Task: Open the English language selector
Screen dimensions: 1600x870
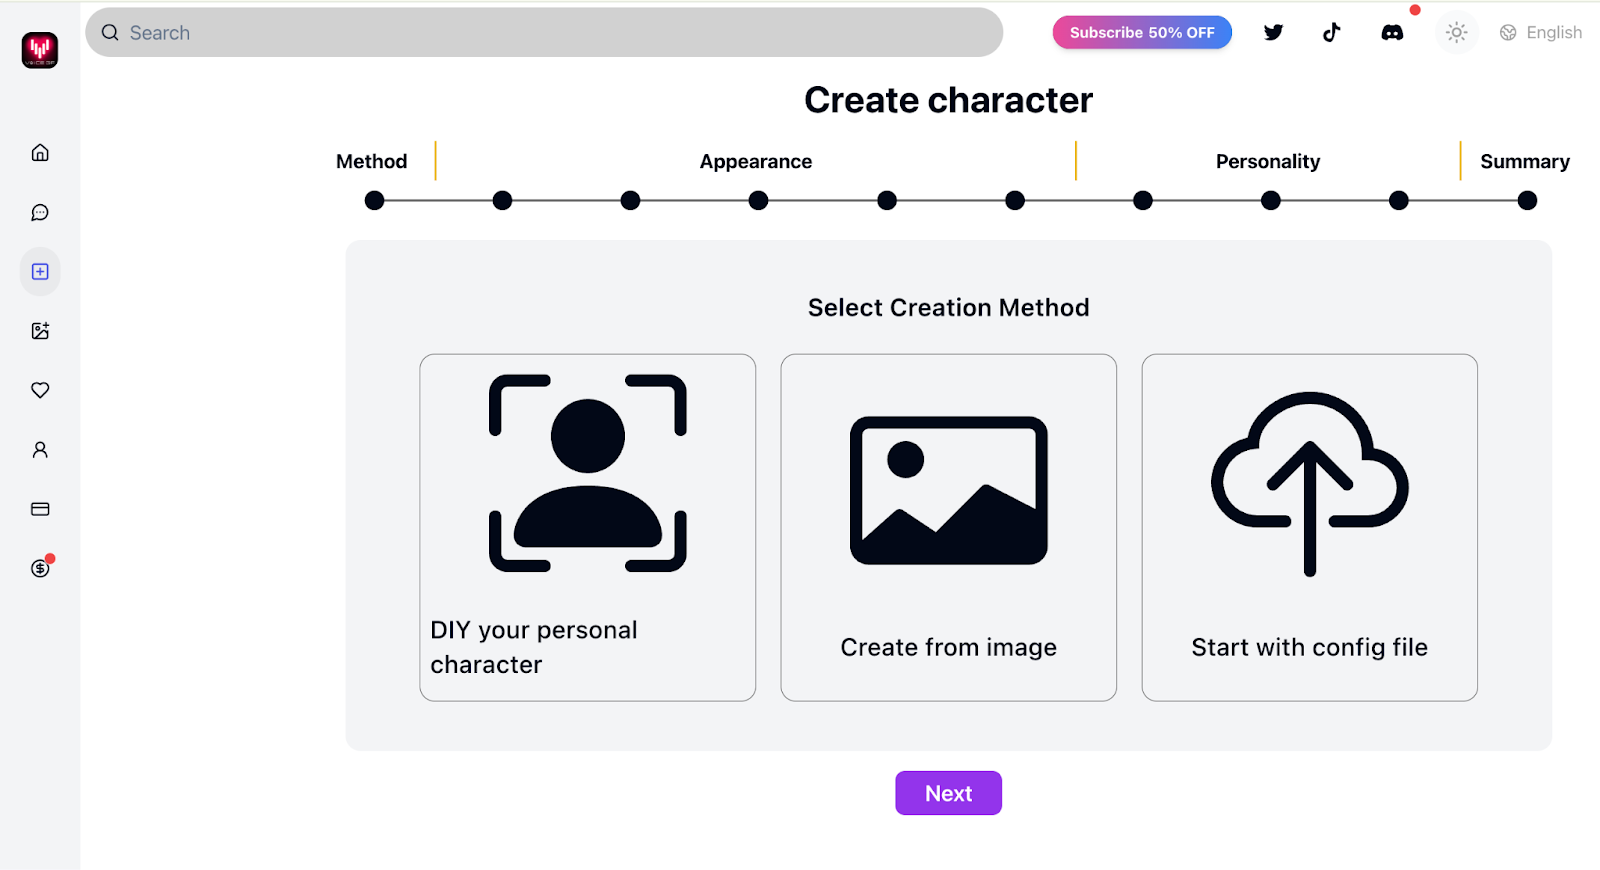Action: pos(1541,33)
